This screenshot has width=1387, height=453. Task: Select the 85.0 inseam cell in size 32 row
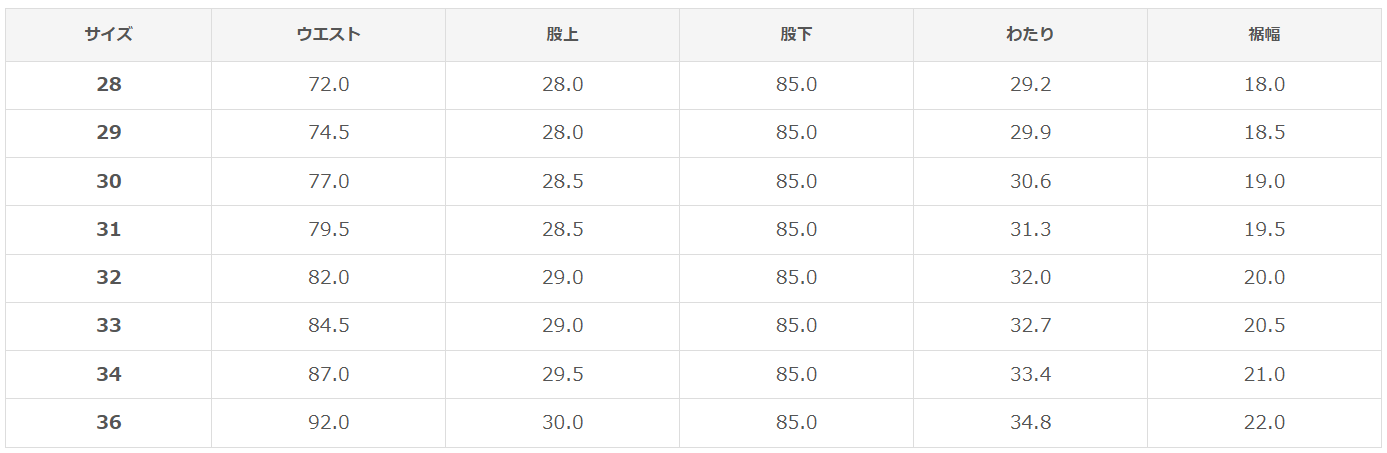[796, 278]
